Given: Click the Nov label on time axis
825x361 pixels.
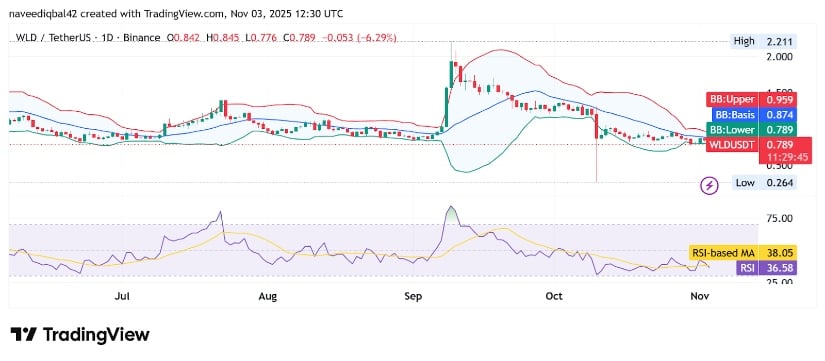Looking at the screenshot, I should tap(700, 297).
